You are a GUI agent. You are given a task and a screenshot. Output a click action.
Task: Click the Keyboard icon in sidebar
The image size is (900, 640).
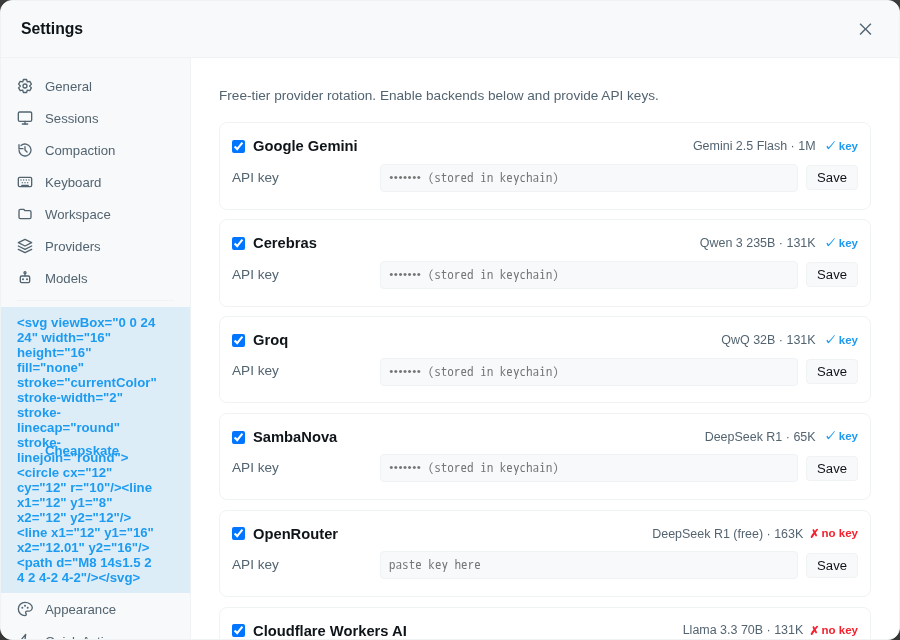(25, 183)
